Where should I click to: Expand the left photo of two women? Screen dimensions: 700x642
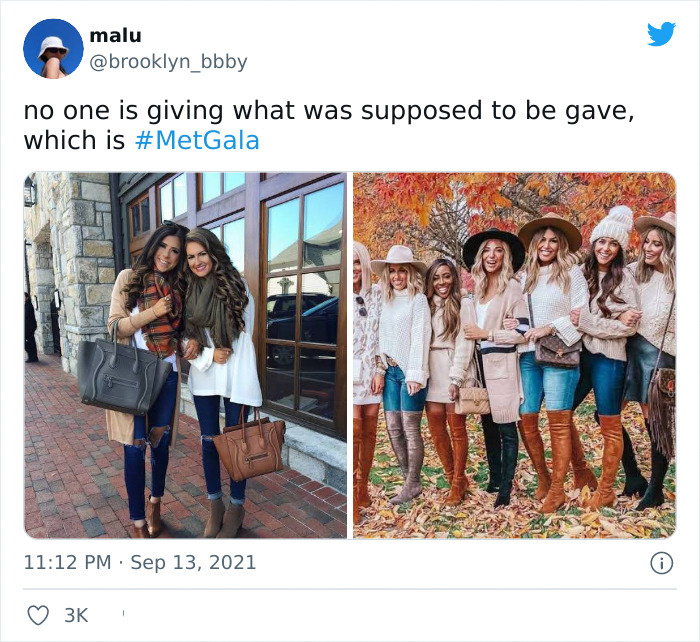tap(185, 355)
